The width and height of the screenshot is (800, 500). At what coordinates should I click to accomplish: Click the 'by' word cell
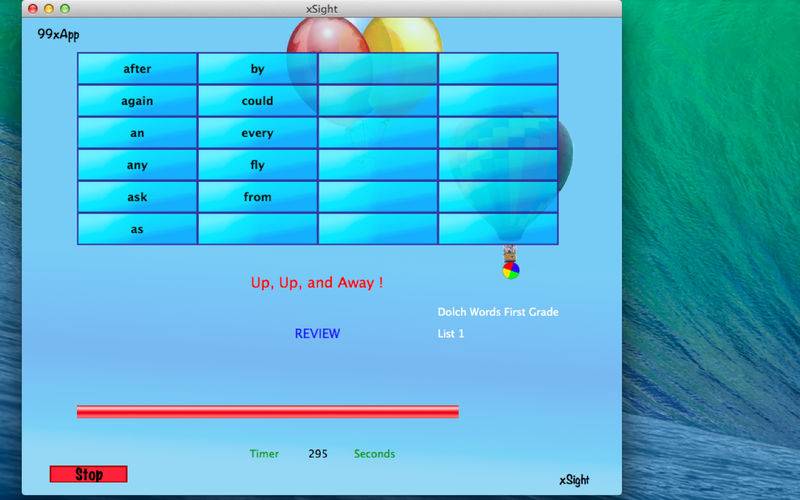pos(258,68)
